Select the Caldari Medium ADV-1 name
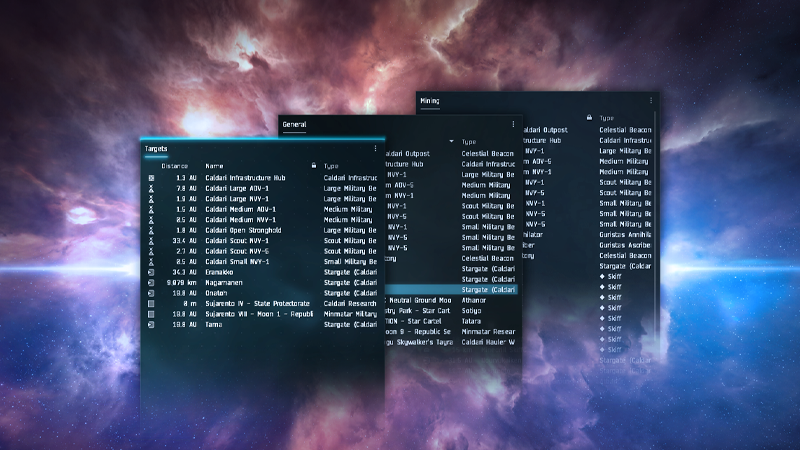Screen dimensions: 800x450 240,209
